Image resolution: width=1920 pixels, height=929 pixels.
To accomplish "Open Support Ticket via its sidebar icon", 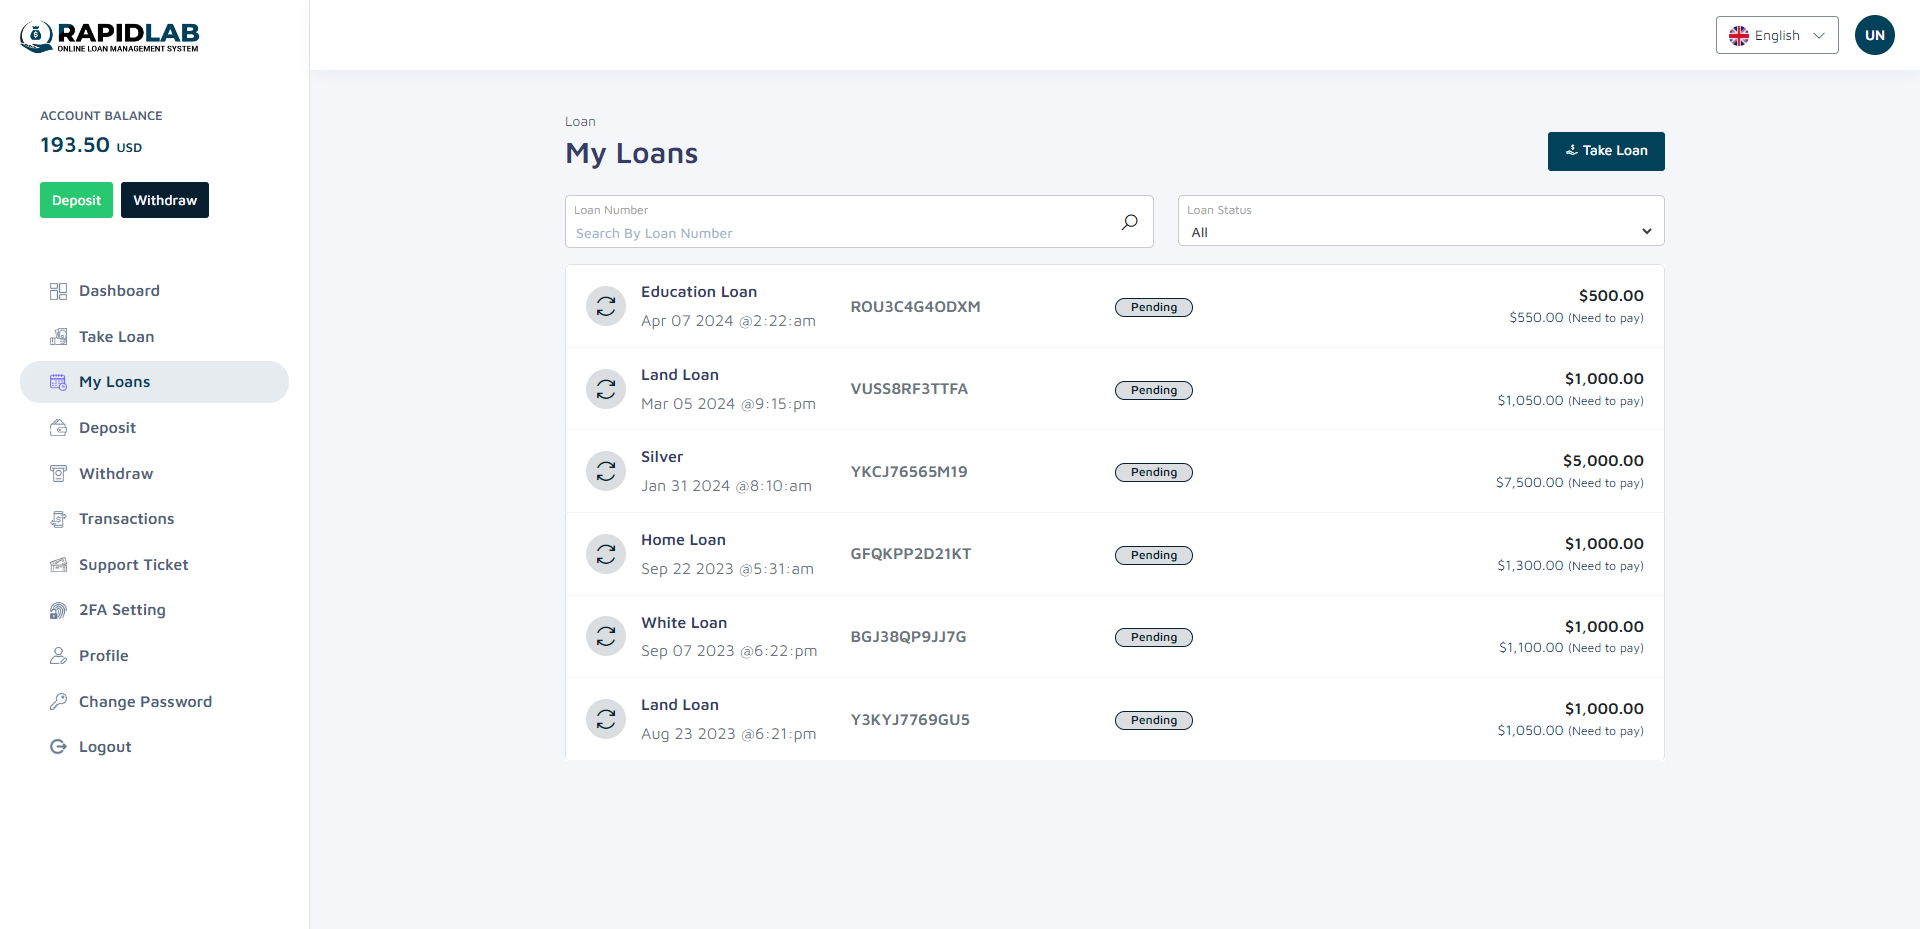I will coord(58,564).
